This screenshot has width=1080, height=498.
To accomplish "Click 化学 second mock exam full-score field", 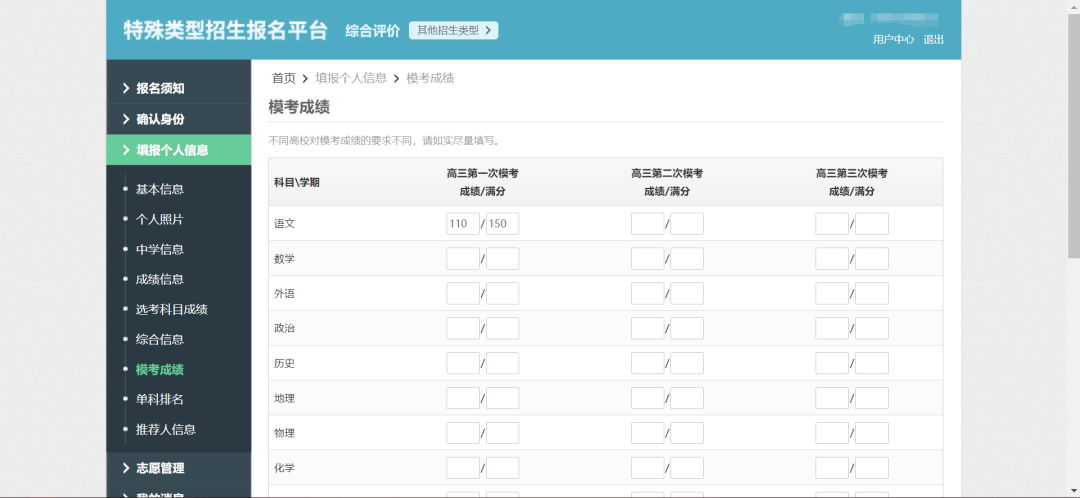I will [687, 468].
